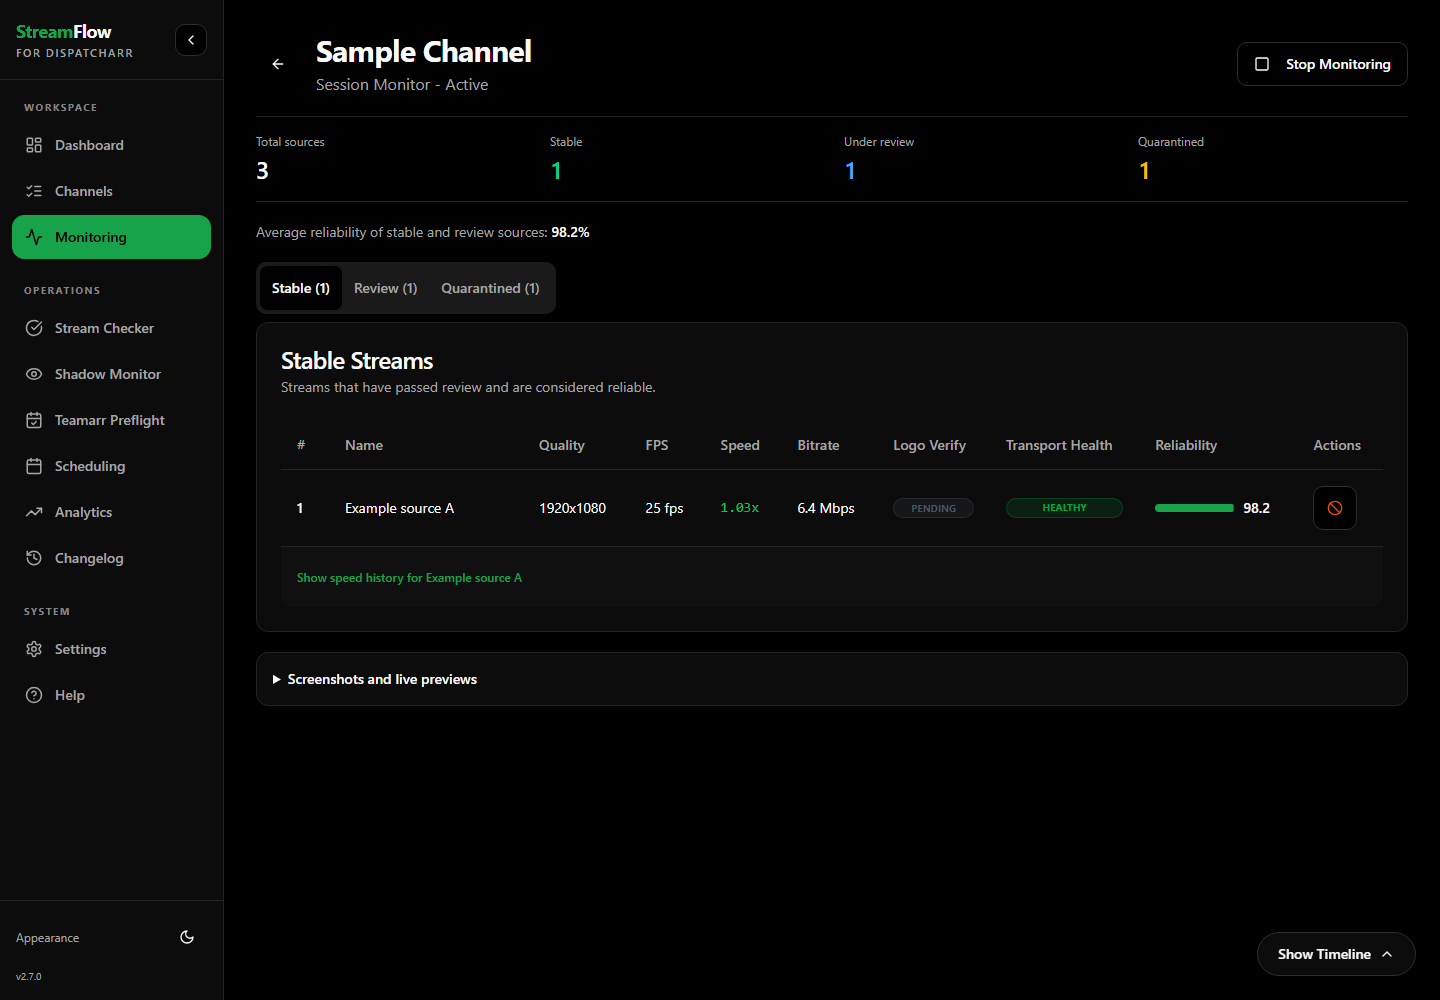The height and width of the screenshot is (1000, 1440).
Task: Expand Screenshots and live previews
Action: 832,679
